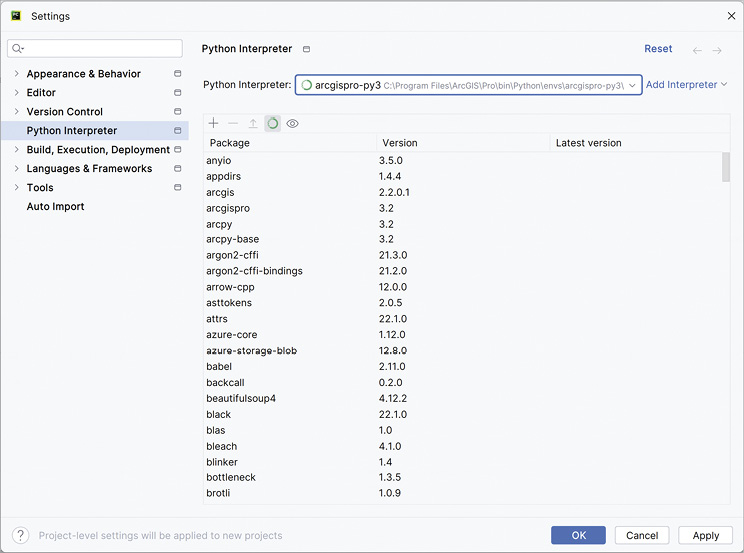Expand the Editor section

(x=17, y=93)
